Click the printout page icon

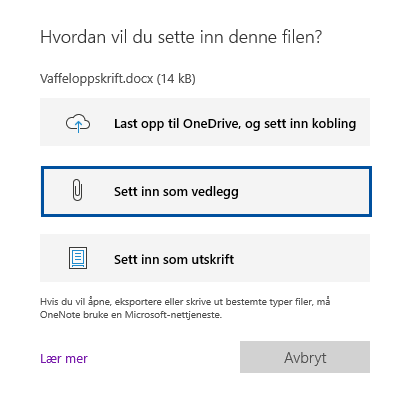point(78,258)
